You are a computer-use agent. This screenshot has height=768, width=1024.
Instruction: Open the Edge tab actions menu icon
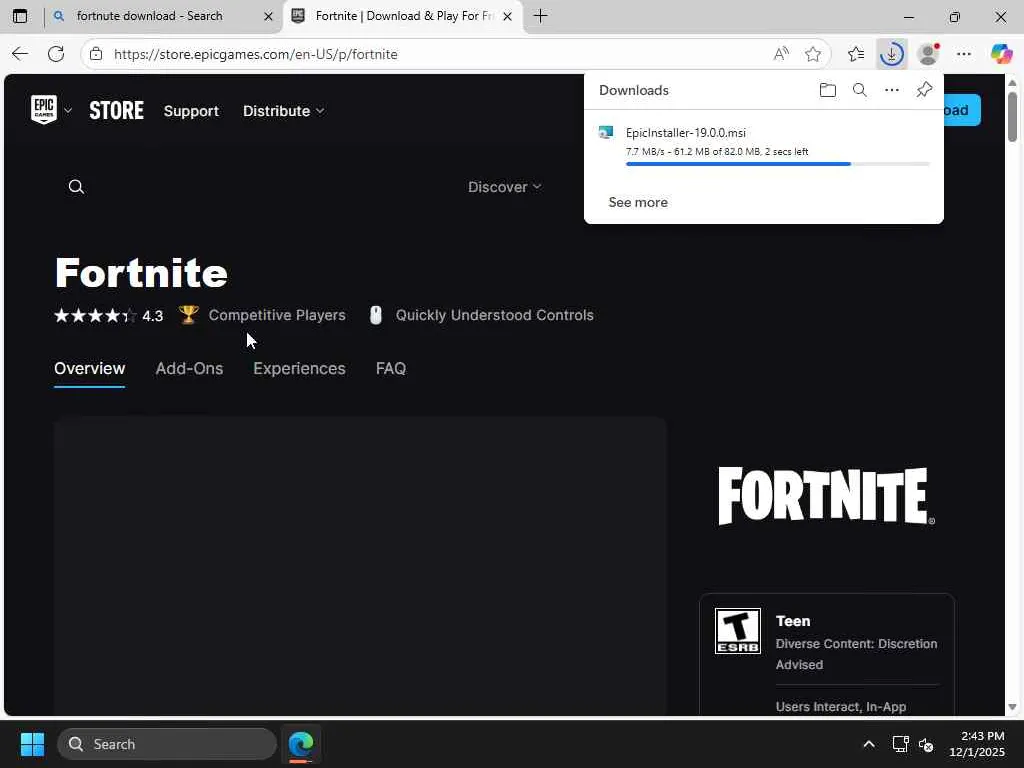click(x=20, y=16)
